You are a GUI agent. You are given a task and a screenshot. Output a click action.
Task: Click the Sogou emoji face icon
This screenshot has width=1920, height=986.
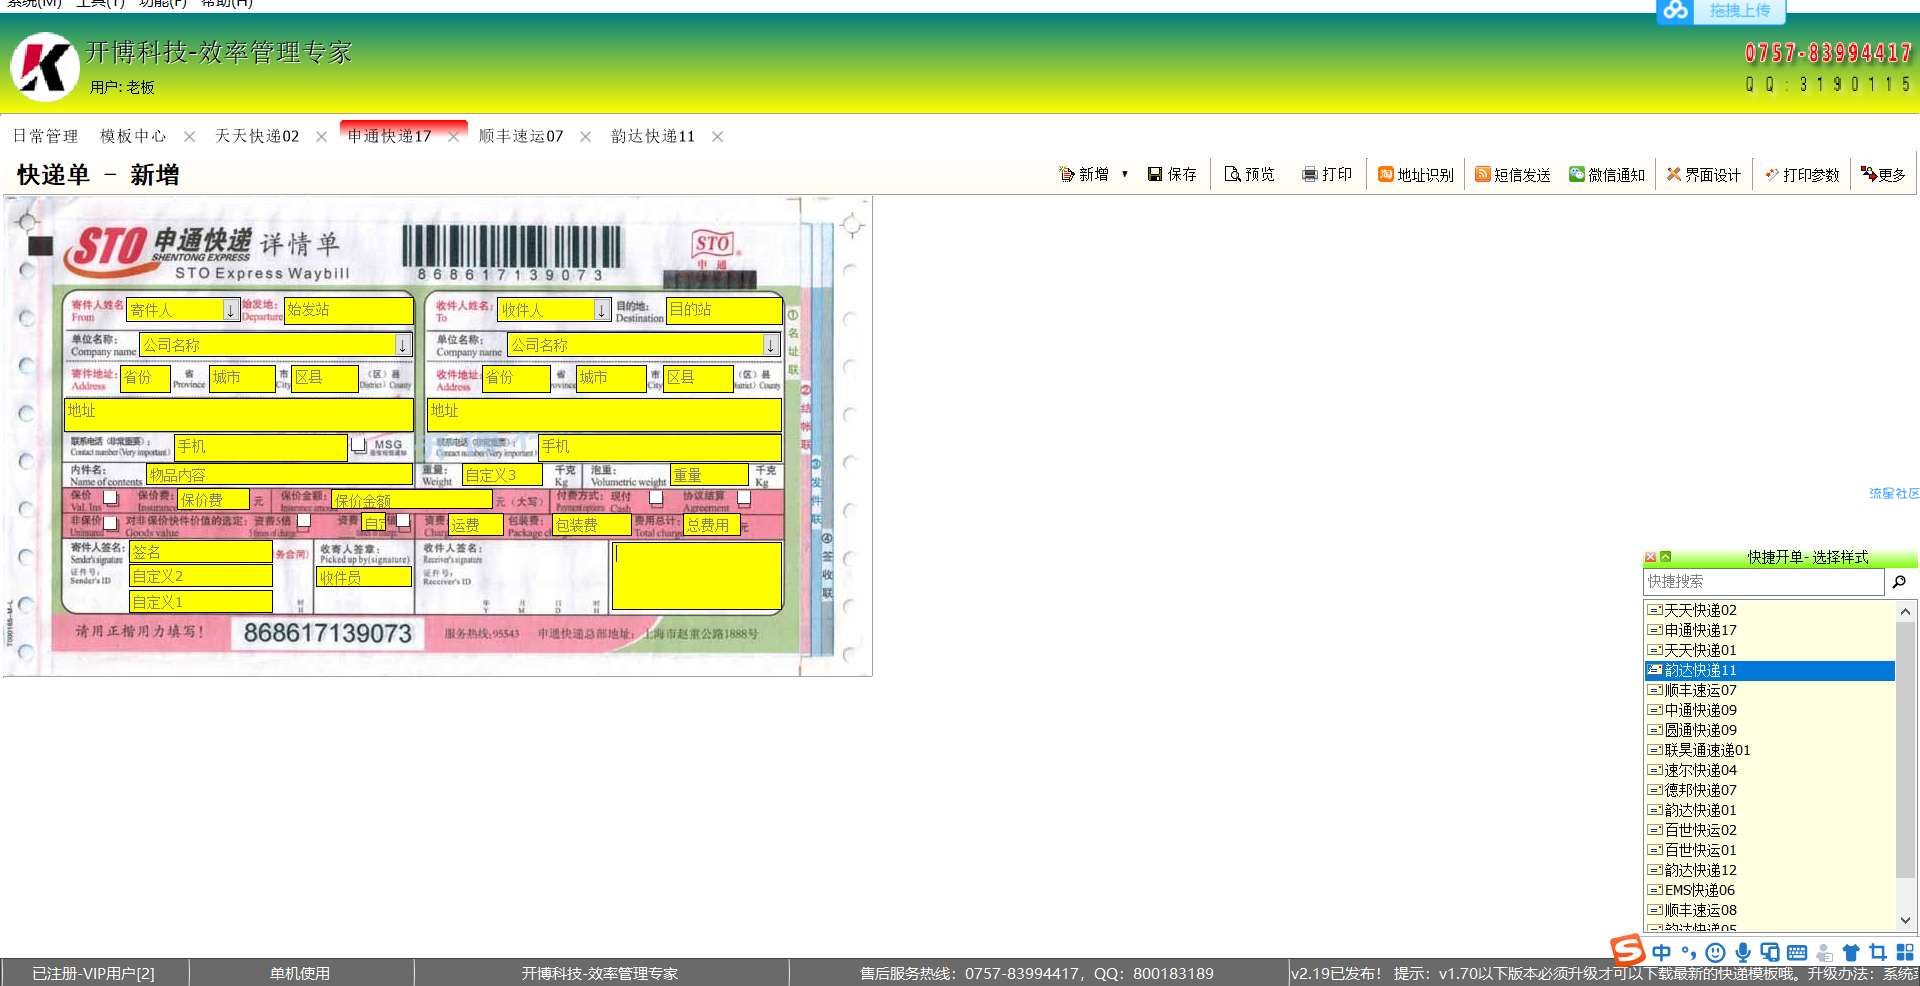pos(1715,952)
